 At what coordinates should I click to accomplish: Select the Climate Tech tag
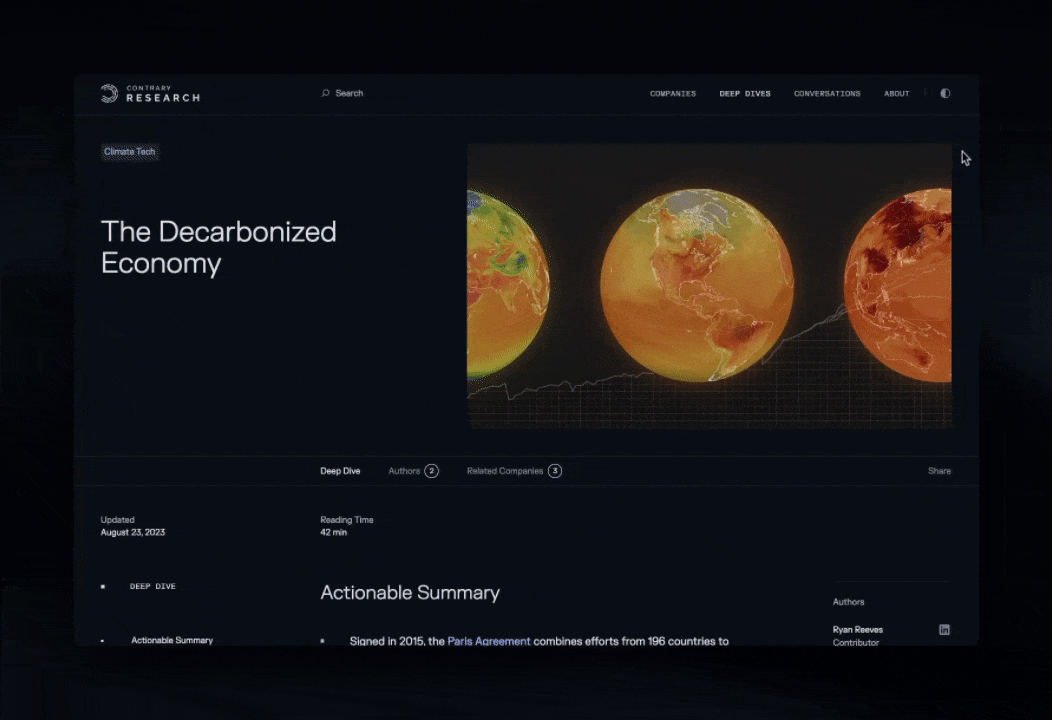click(130, 152)
